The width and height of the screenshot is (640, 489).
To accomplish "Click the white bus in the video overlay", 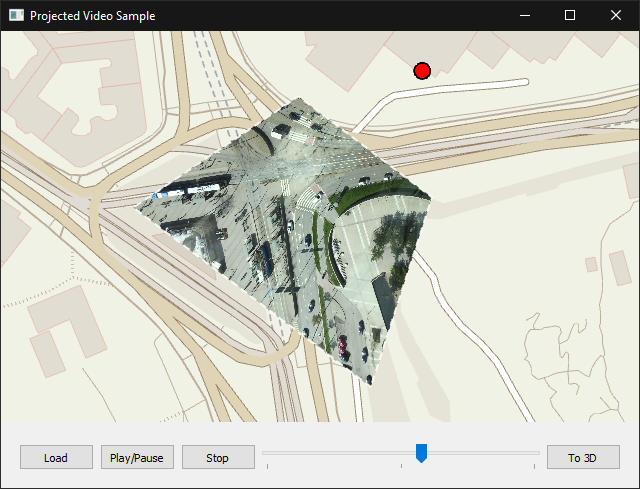I will click(190, 191).
